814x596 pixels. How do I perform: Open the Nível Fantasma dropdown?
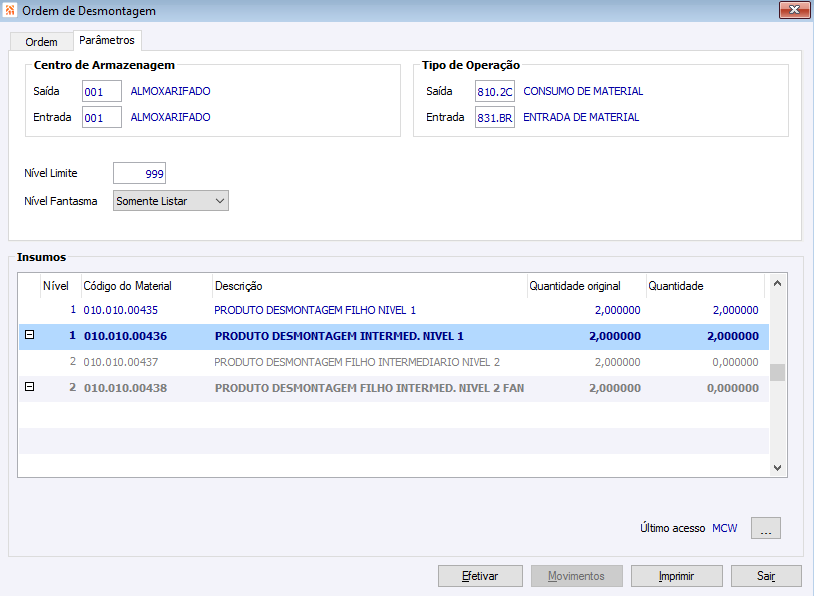[x=171, y=201]
